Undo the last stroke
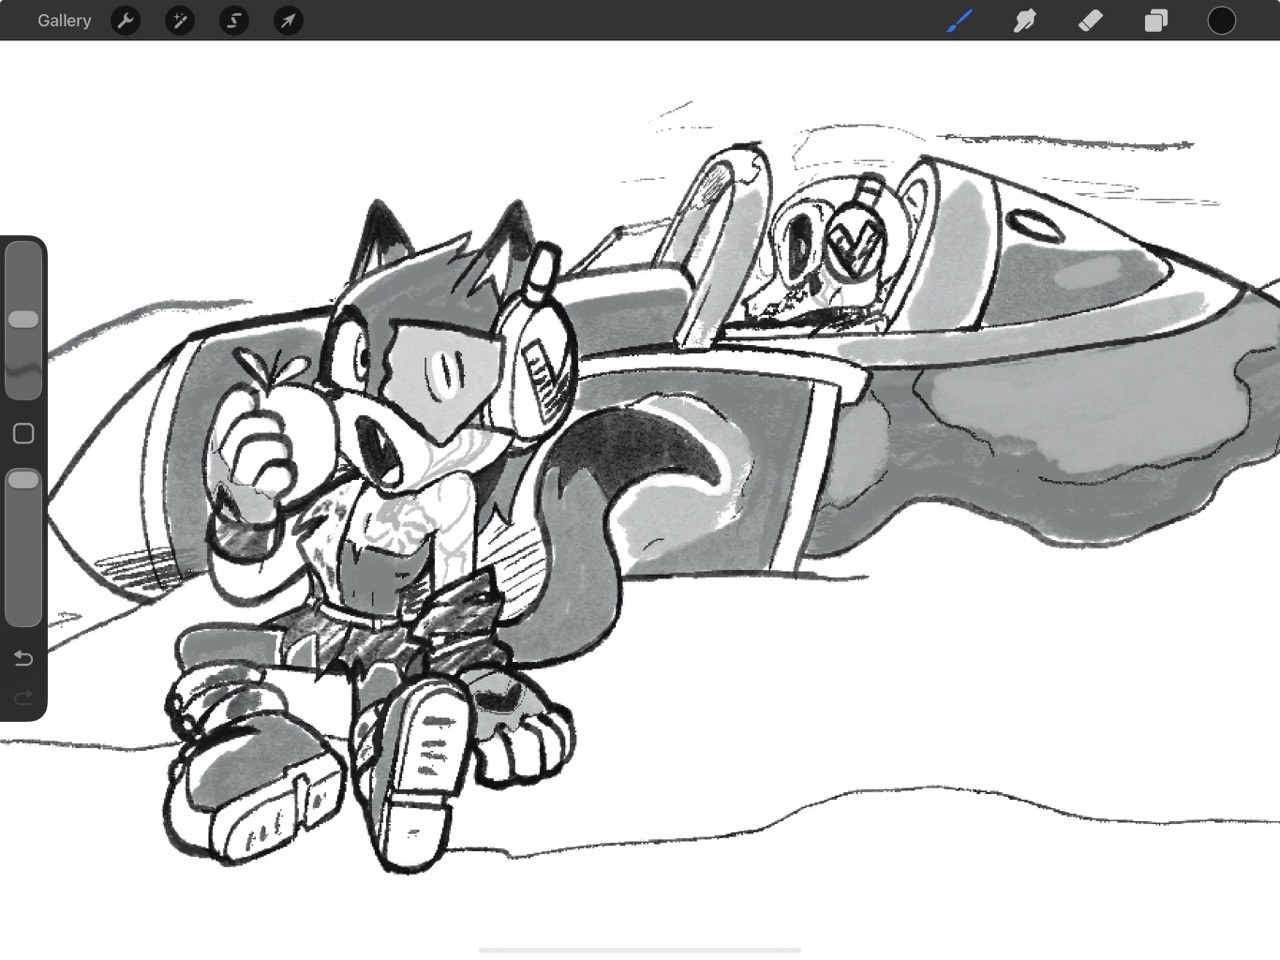 pyautogui.click(x=23, y=657)
